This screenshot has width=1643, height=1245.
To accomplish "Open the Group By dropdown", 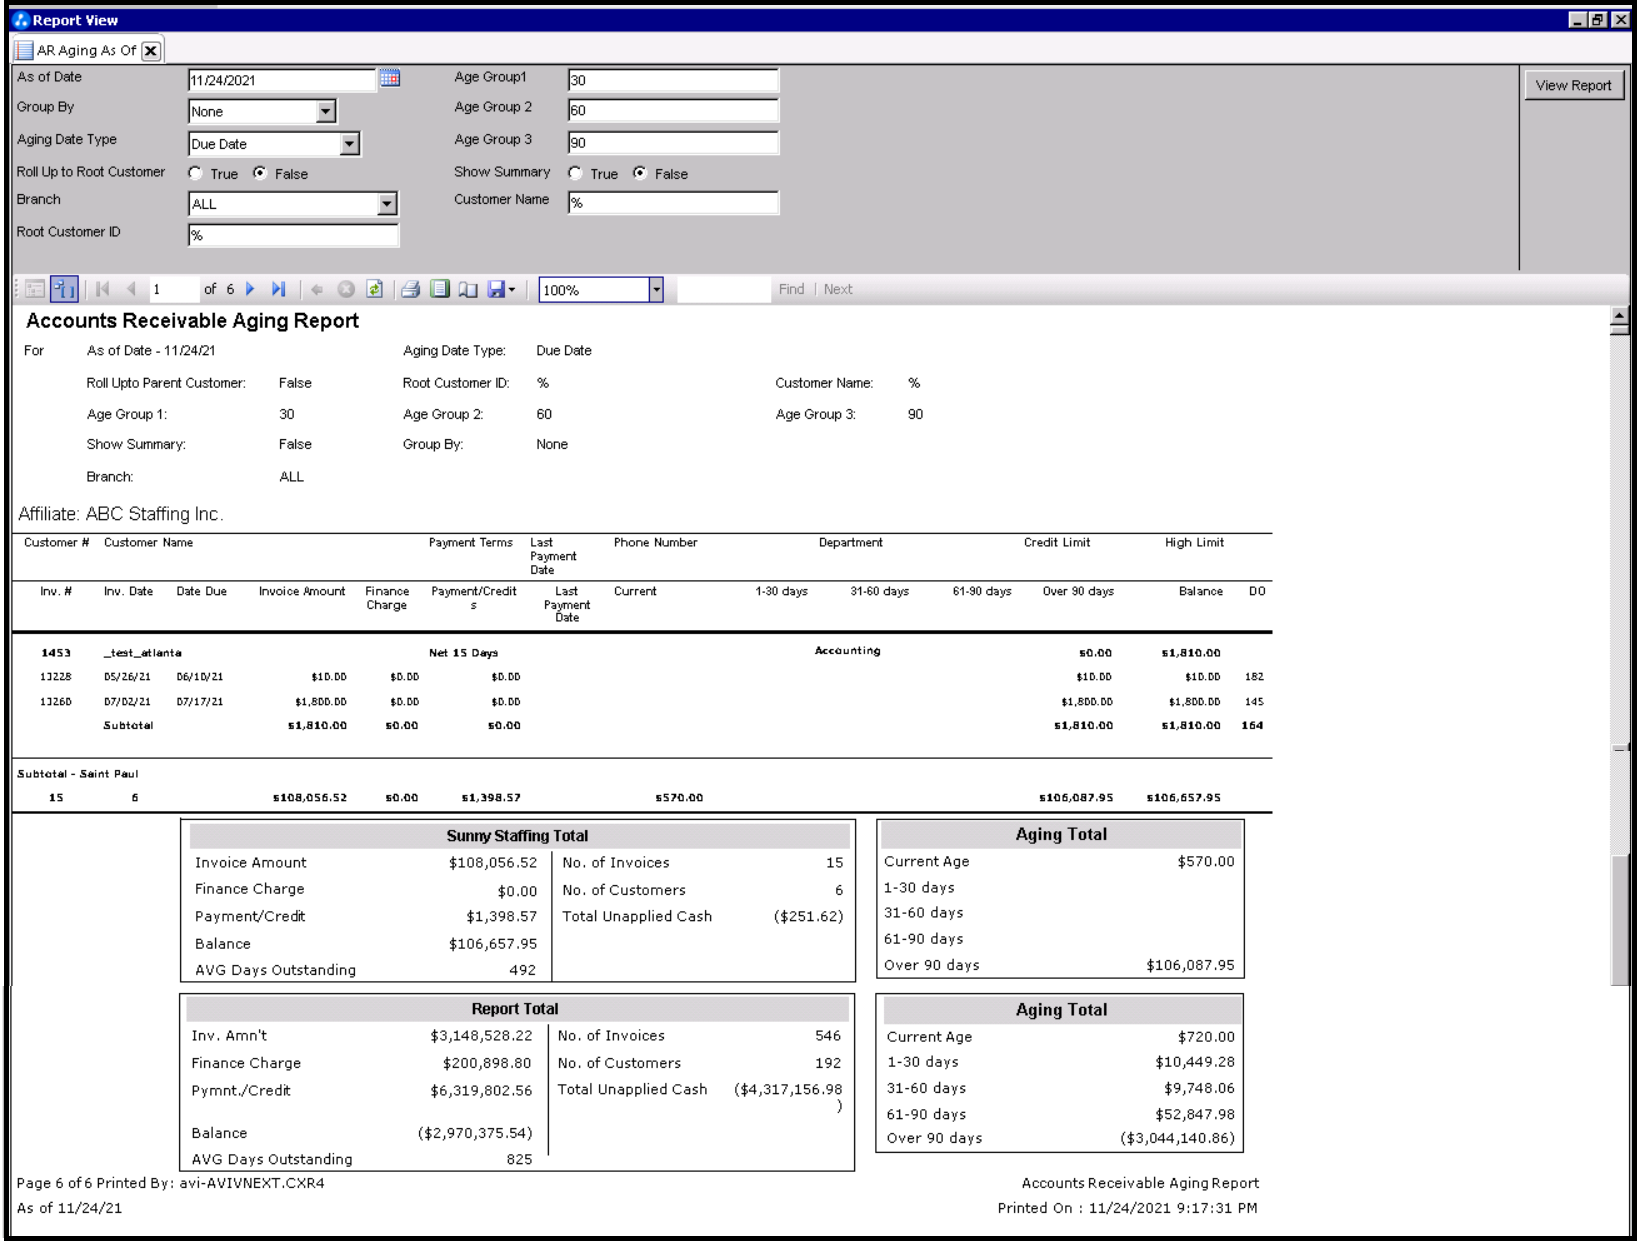I will 326,112.
